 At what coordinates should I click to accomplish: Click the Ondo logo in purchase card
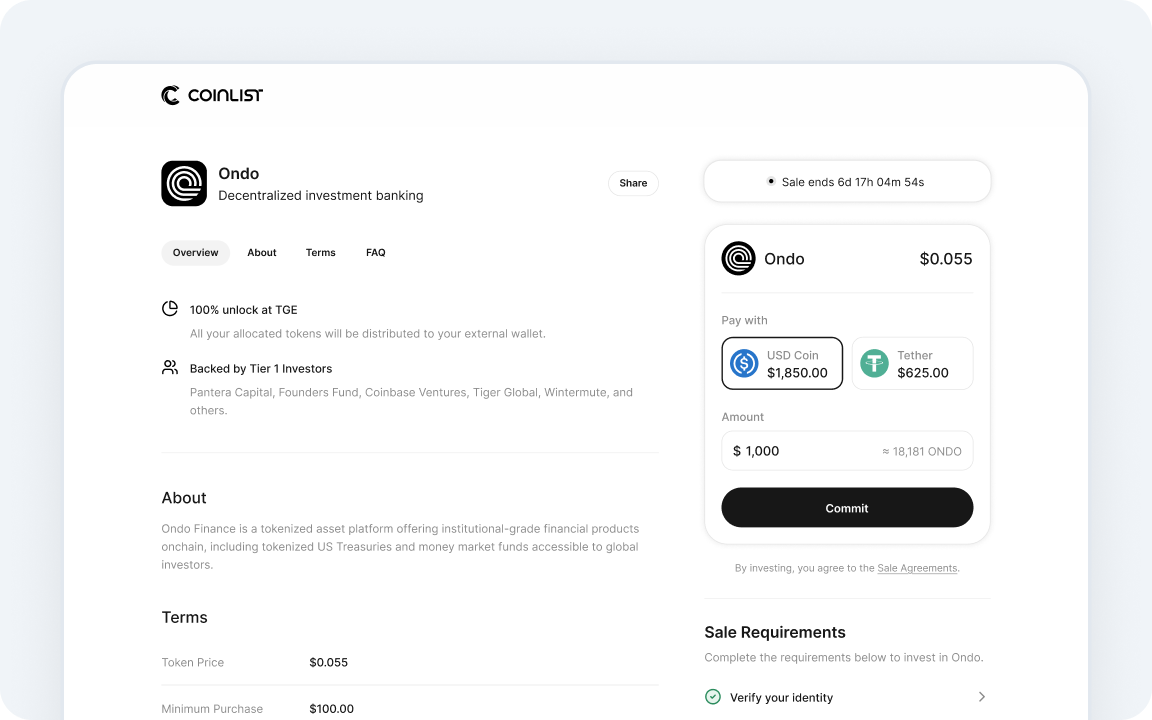coord(738,259)
